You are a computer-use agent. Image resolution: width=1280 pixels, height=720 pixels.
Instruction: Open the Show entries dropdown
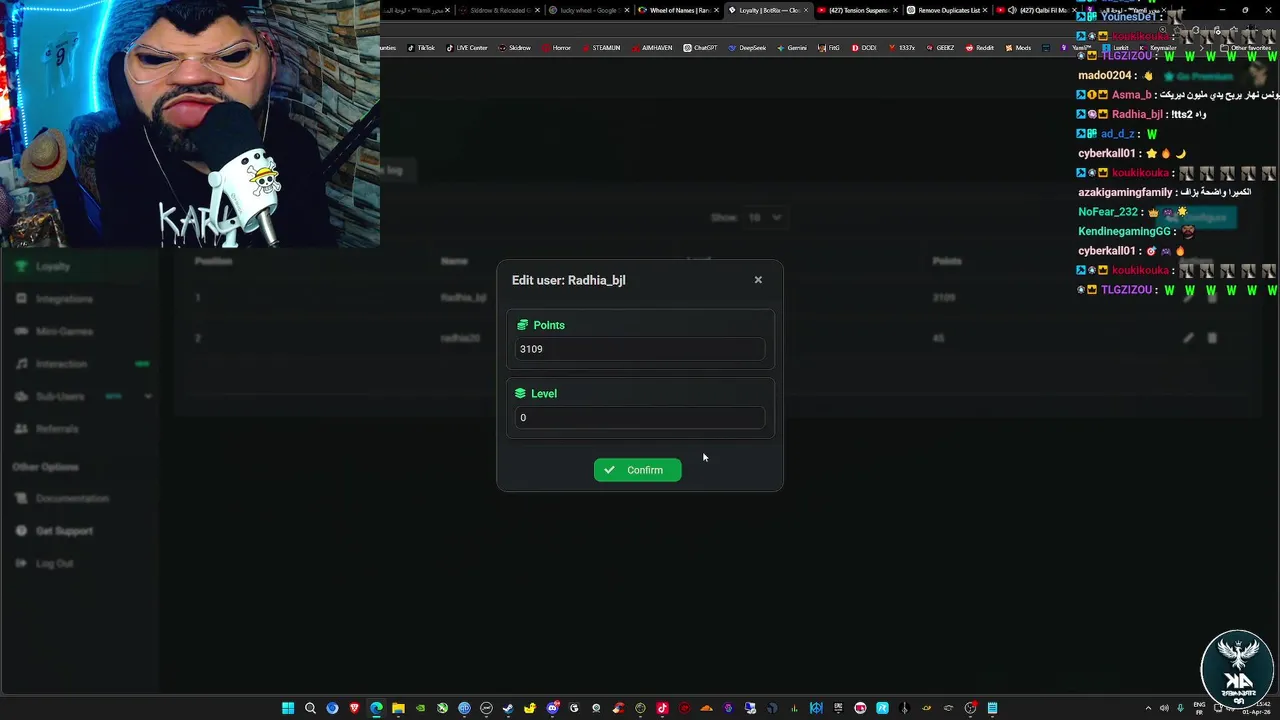766,217
